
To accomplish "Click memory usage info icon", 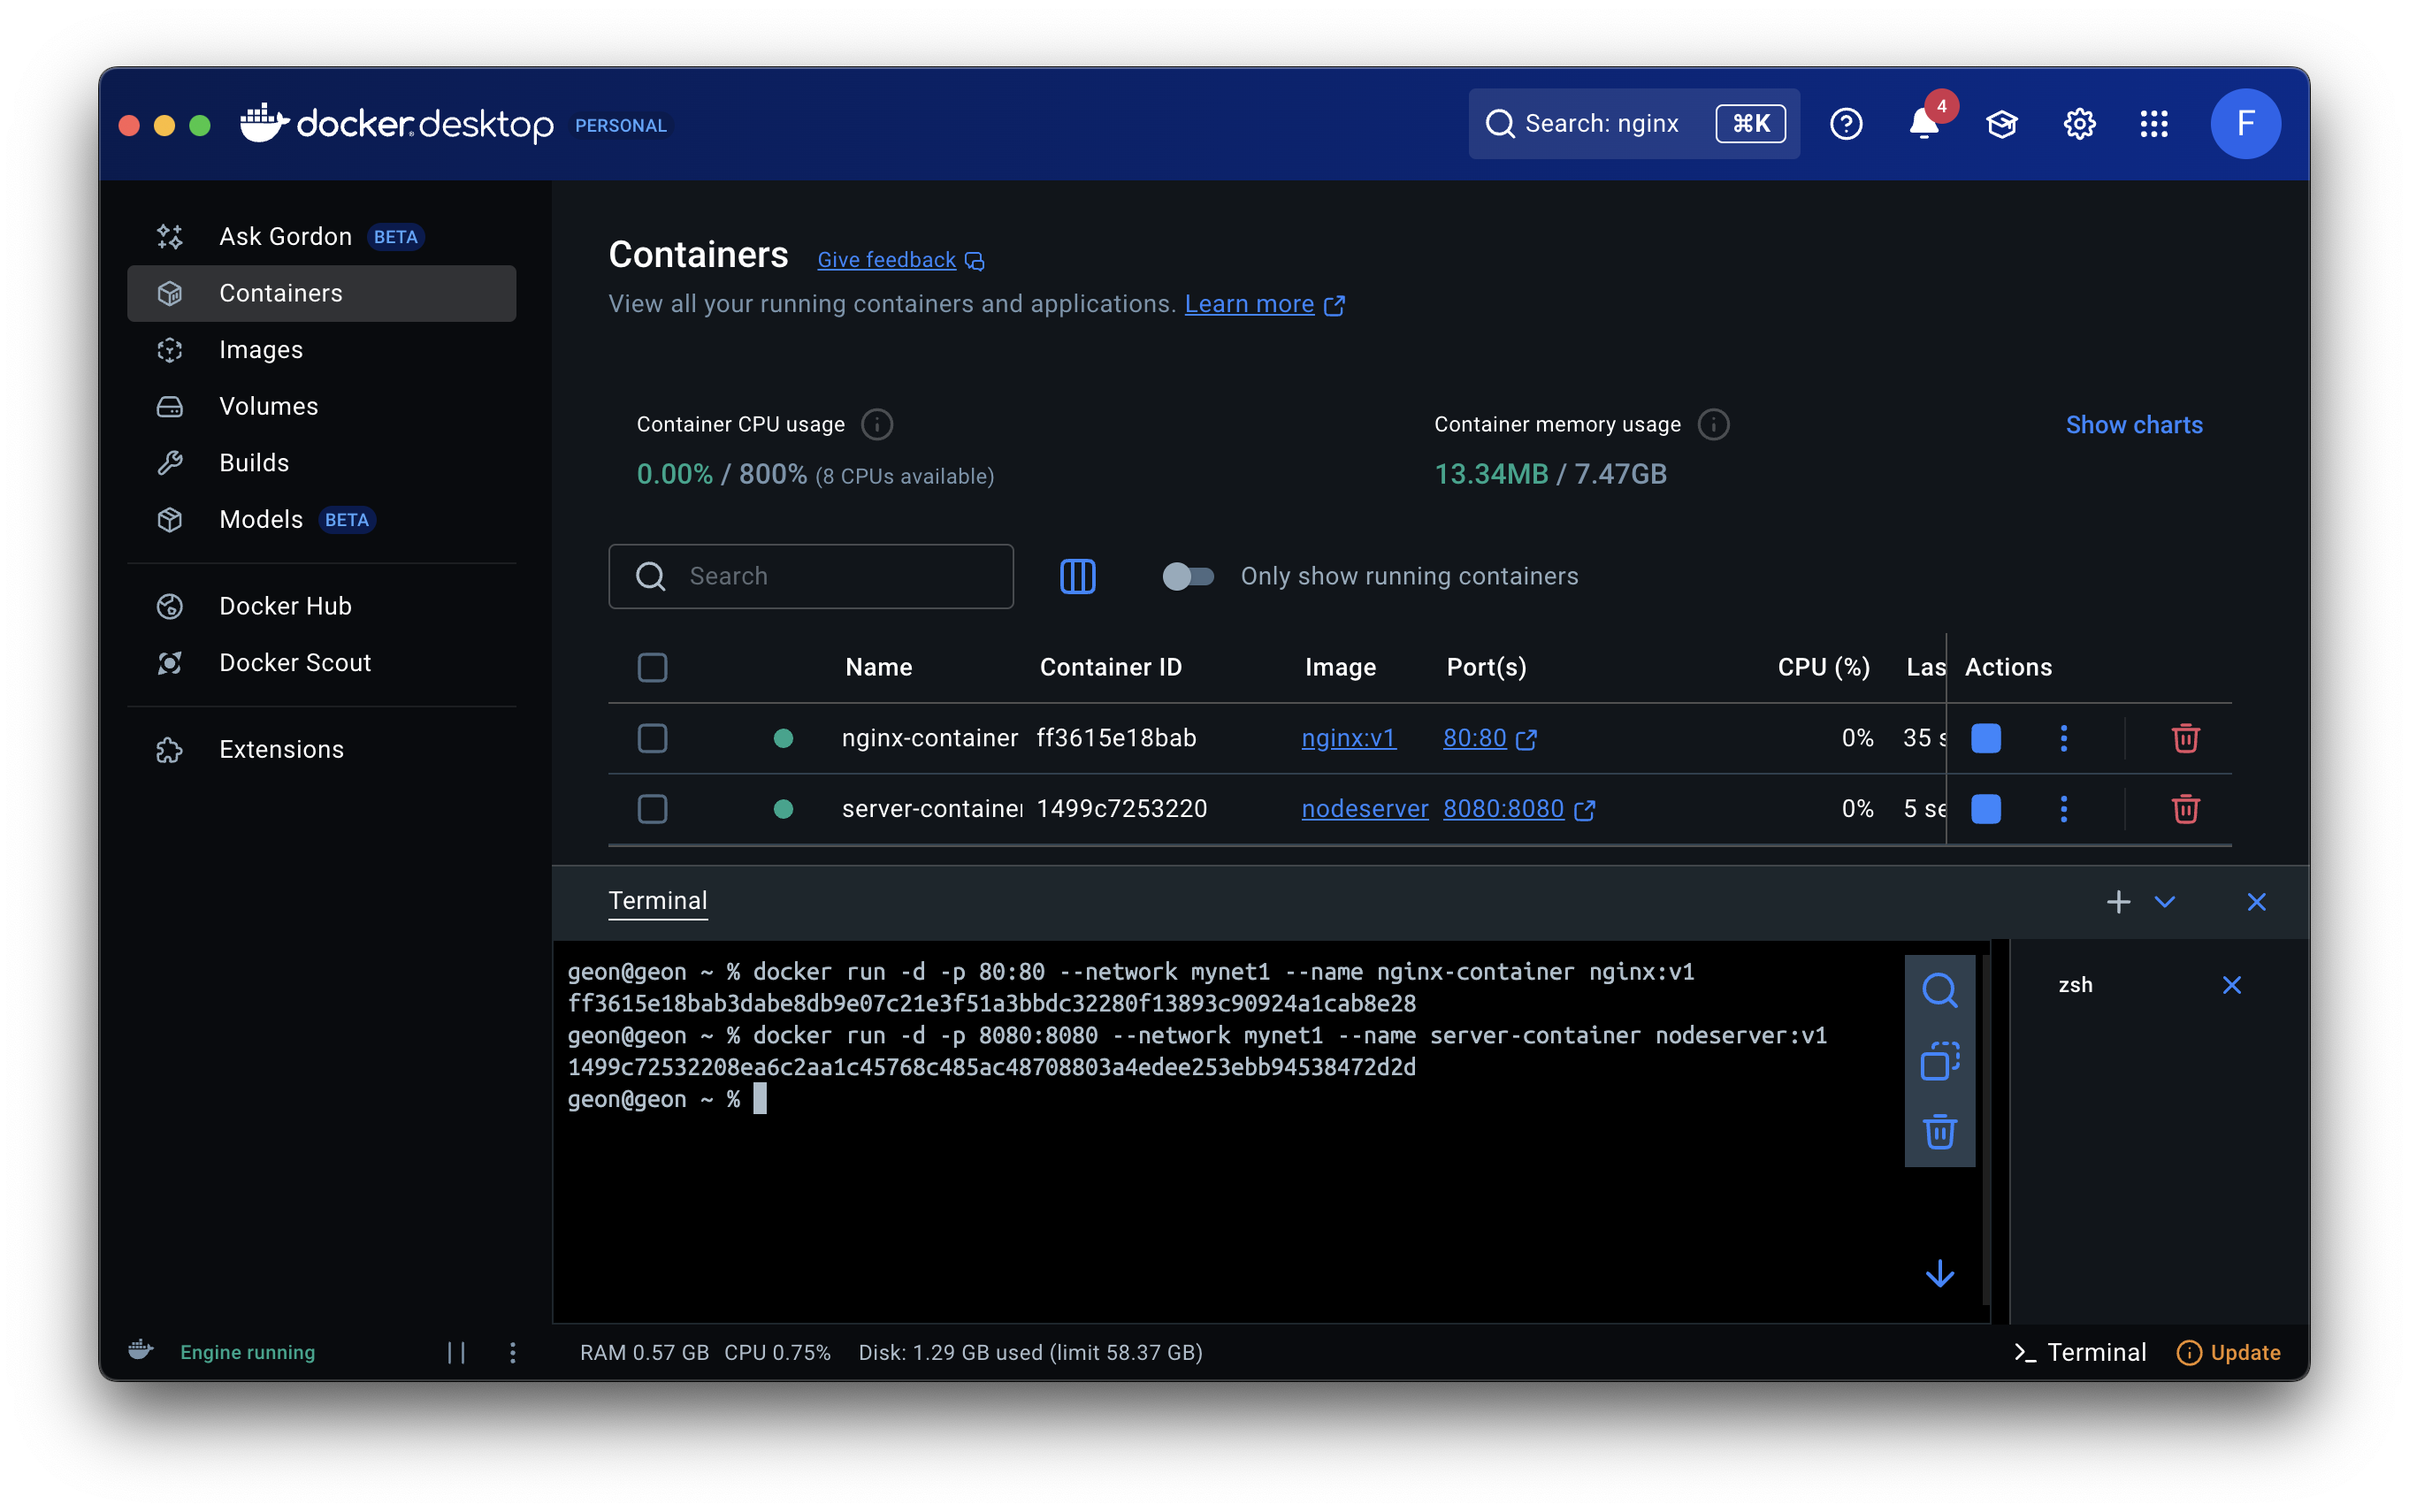I will pos(1713,424).
